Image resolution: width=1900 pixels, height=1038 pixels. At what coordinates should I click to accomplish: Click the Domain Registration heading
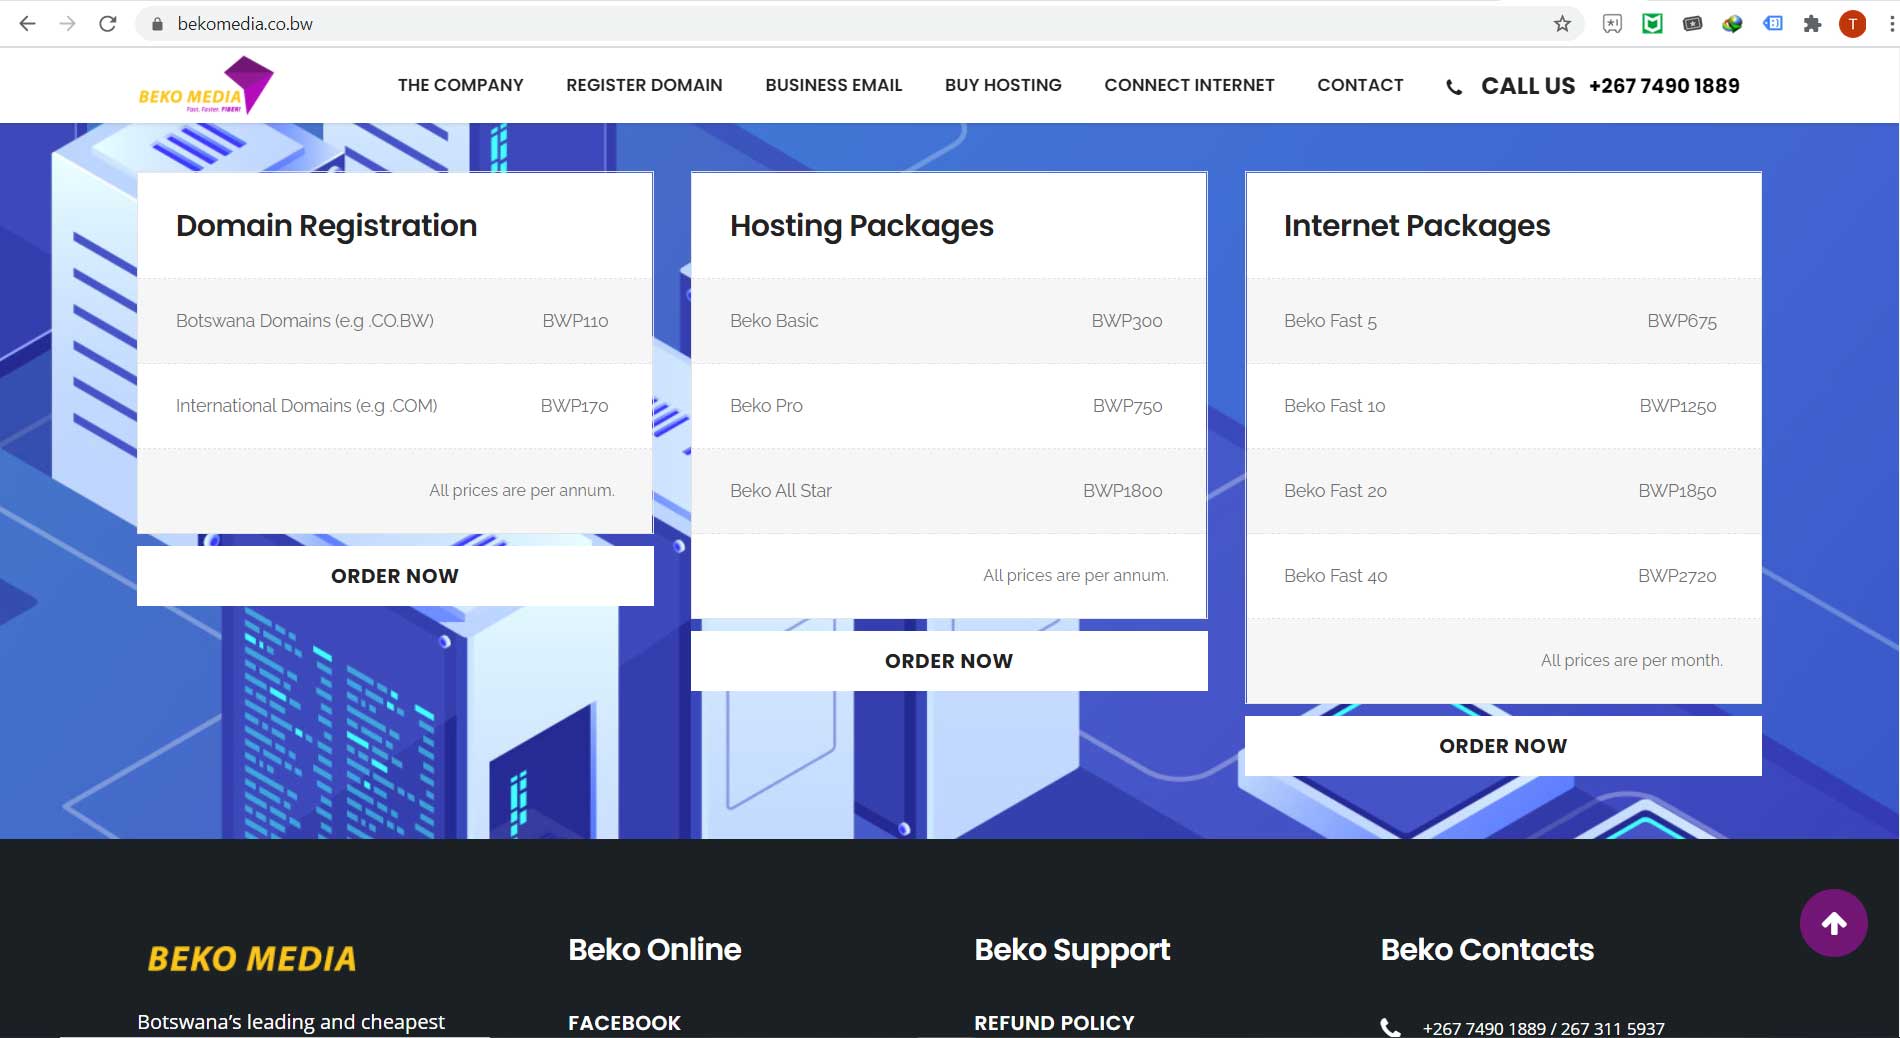[x=326, y=226]
